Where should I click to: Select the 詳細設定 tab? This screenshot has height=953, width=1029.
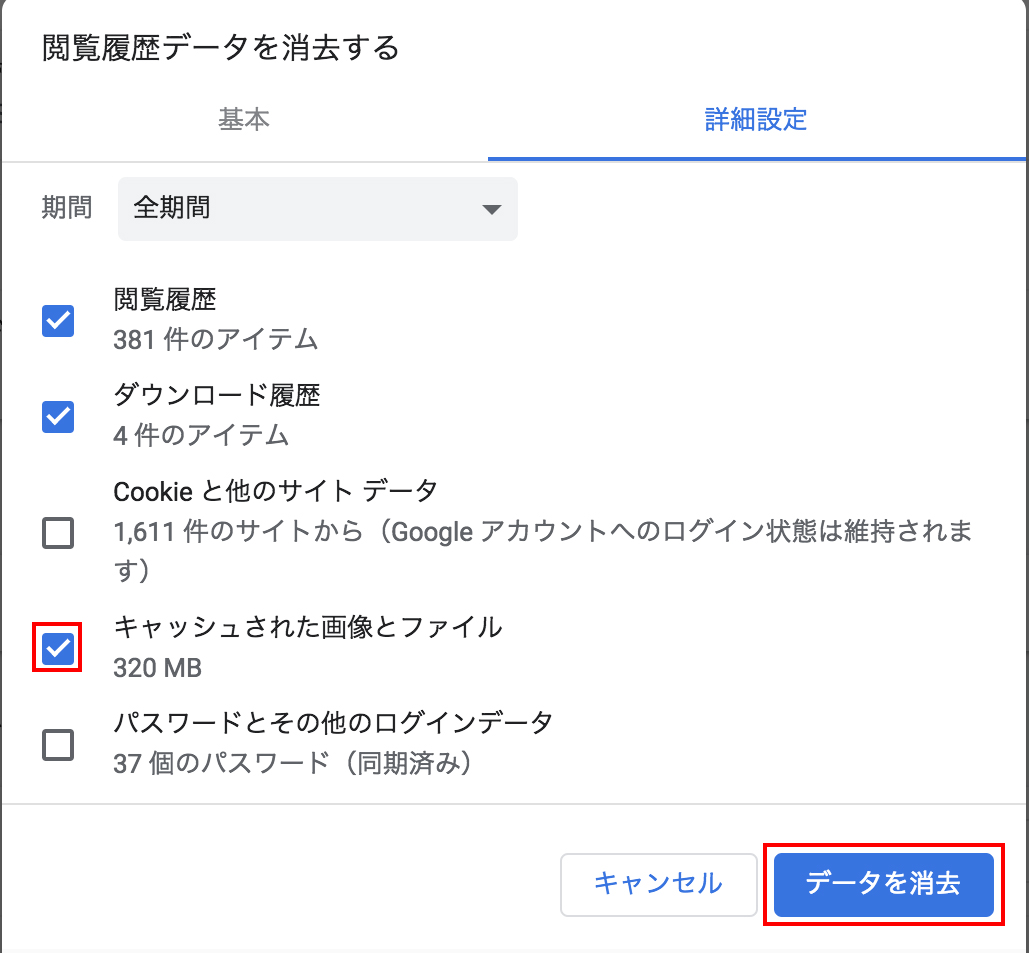[x=756, y=120]
